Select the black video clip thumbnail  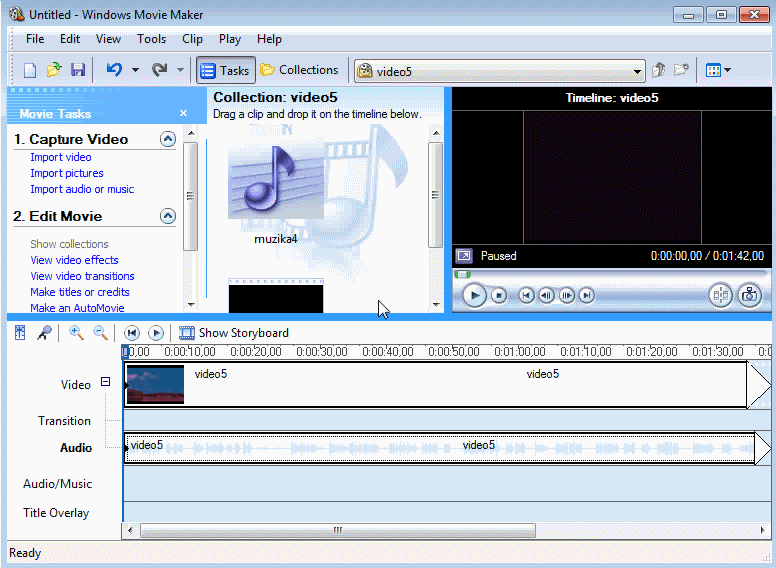(x=276, y=296)
